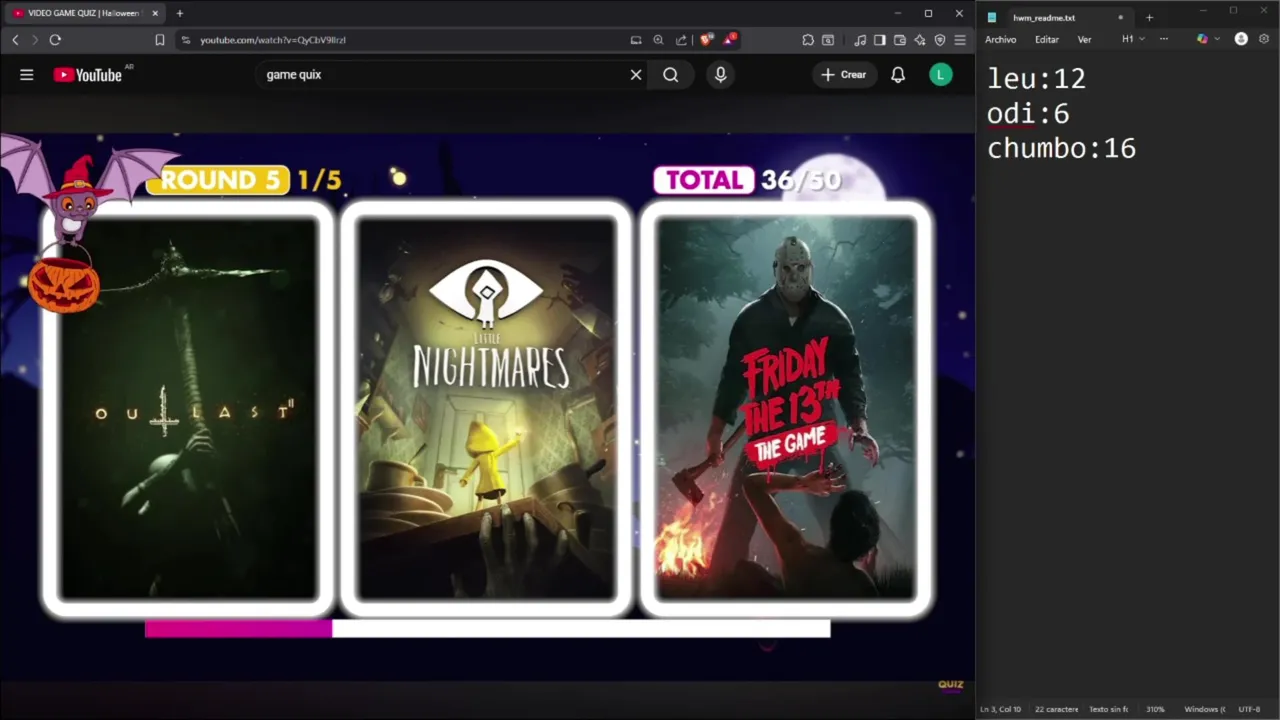Open the Editar menu in Notepad
1280x720 pixels.
pyautogui.click(x=1047, y=40)
